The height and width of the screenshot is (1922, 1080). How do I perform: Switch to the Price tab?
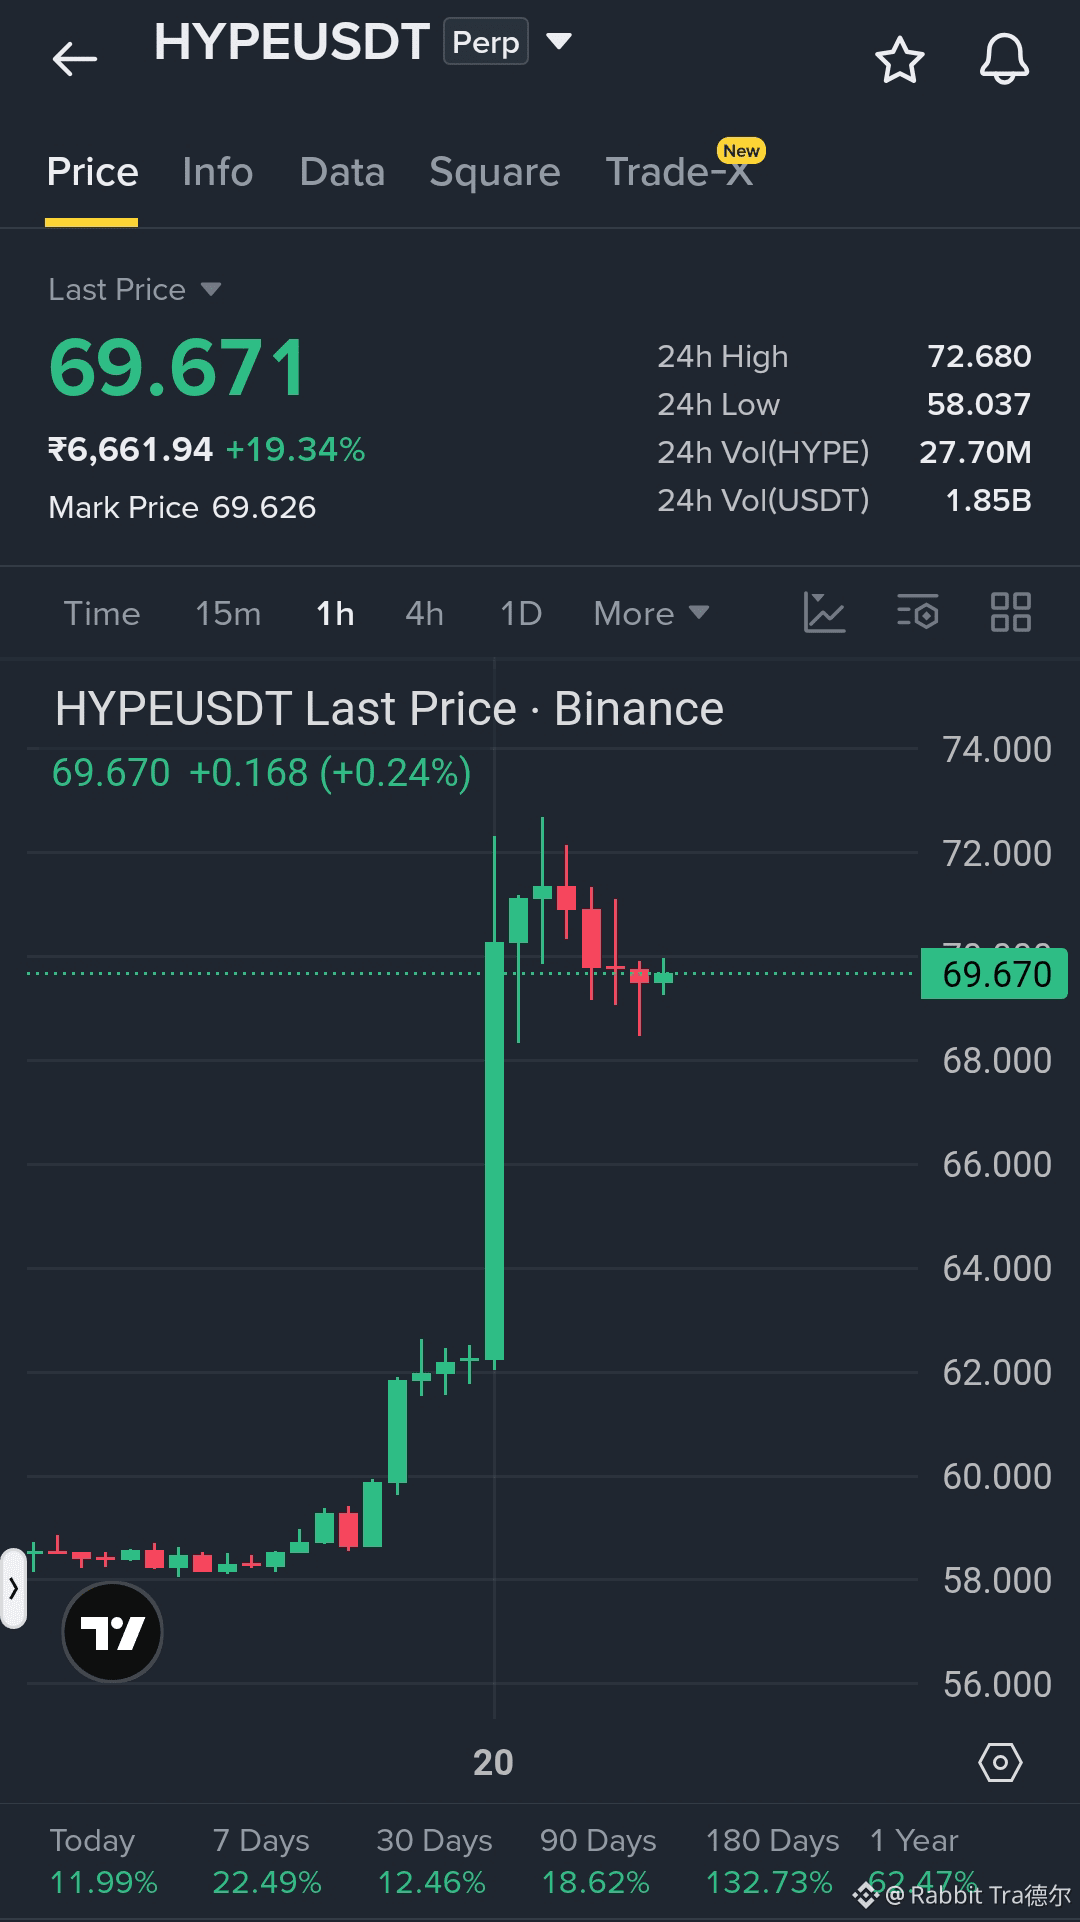(x=92, y=172)
